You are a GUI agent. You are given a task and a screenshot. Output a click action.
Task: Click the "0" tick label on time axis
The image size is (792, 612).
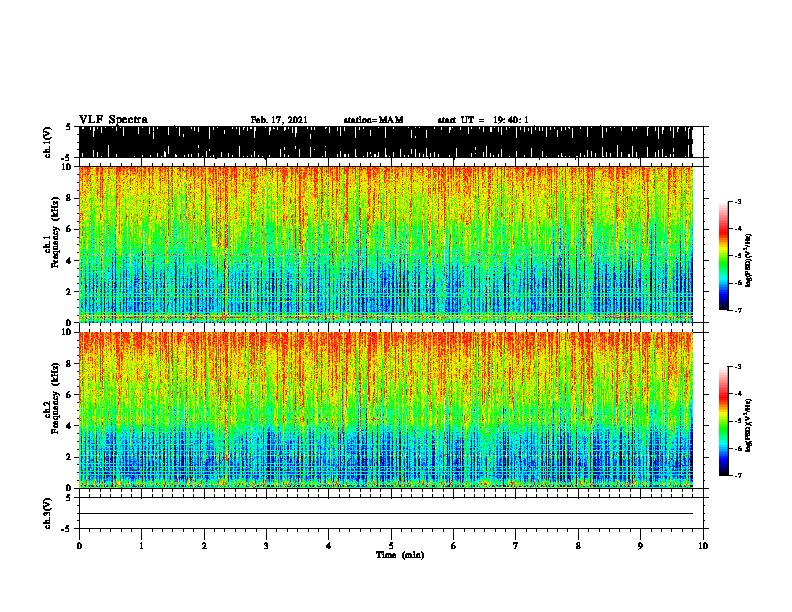coord(79,546)
